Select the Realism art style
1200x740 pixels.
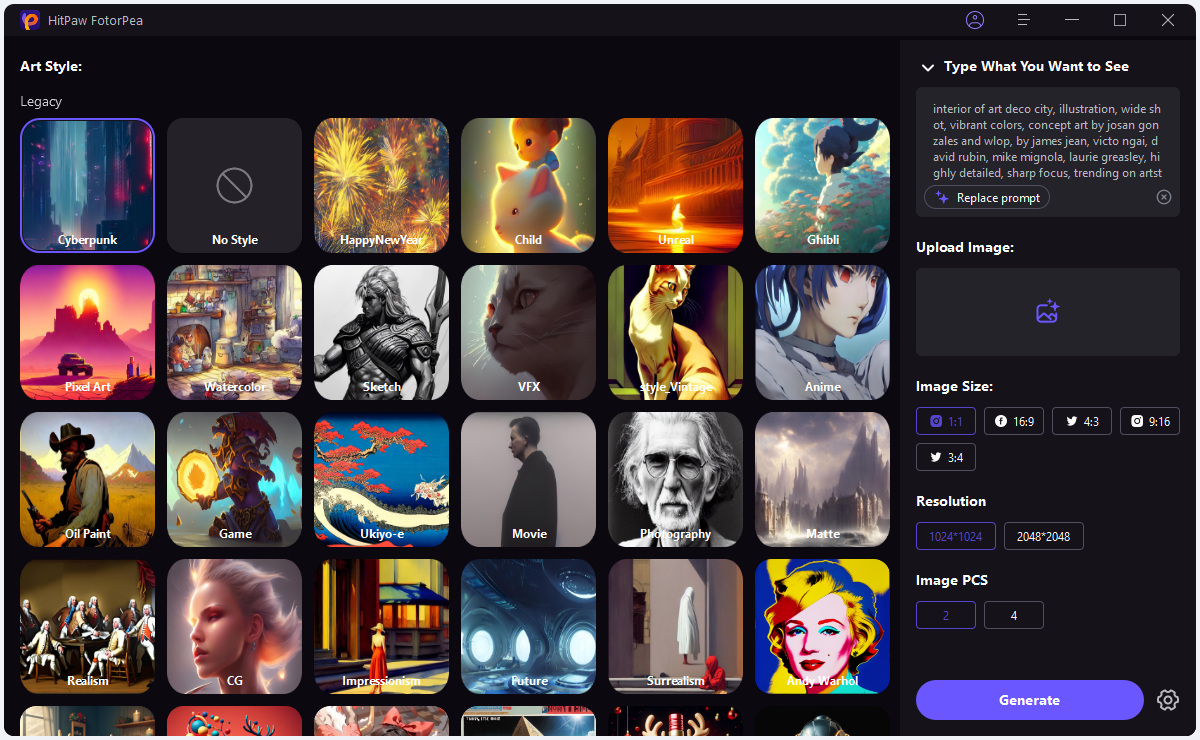coord(88,626)
